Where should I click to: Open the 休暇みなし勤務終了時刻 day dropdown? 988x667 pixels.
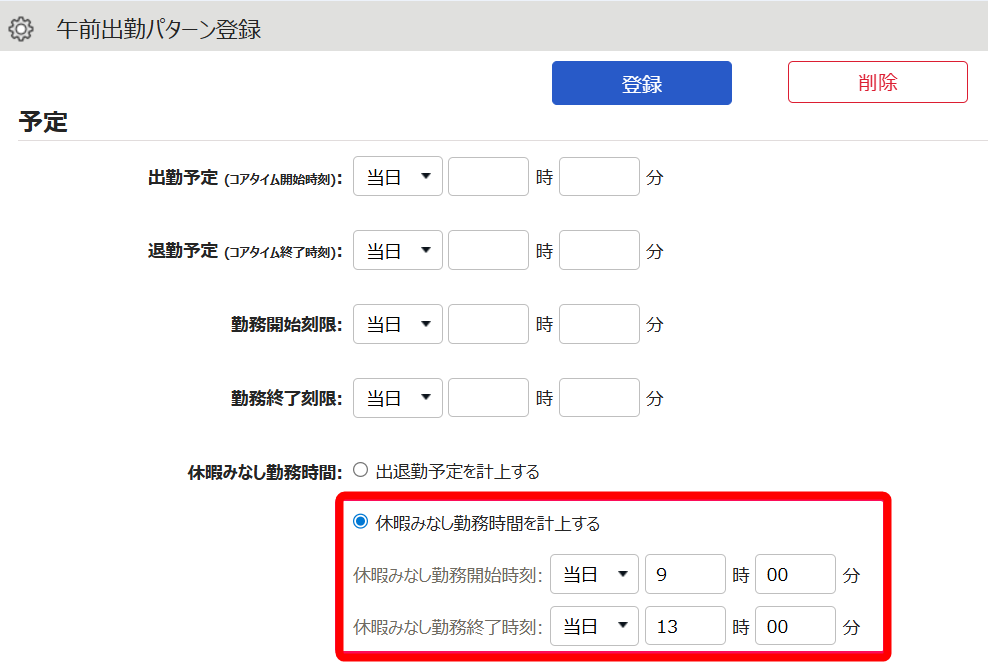point(594,625)
